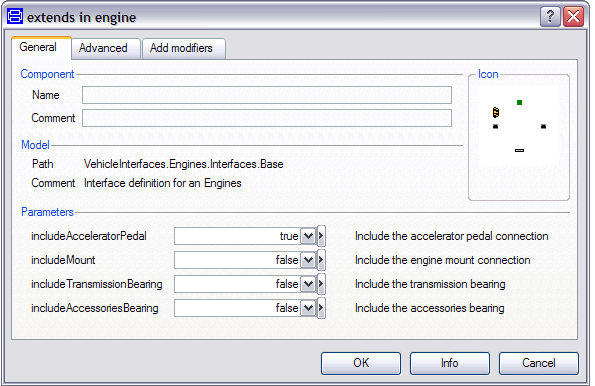Open arrow menu beside includeAcceleratorPedal

click(x=321, y=236)
